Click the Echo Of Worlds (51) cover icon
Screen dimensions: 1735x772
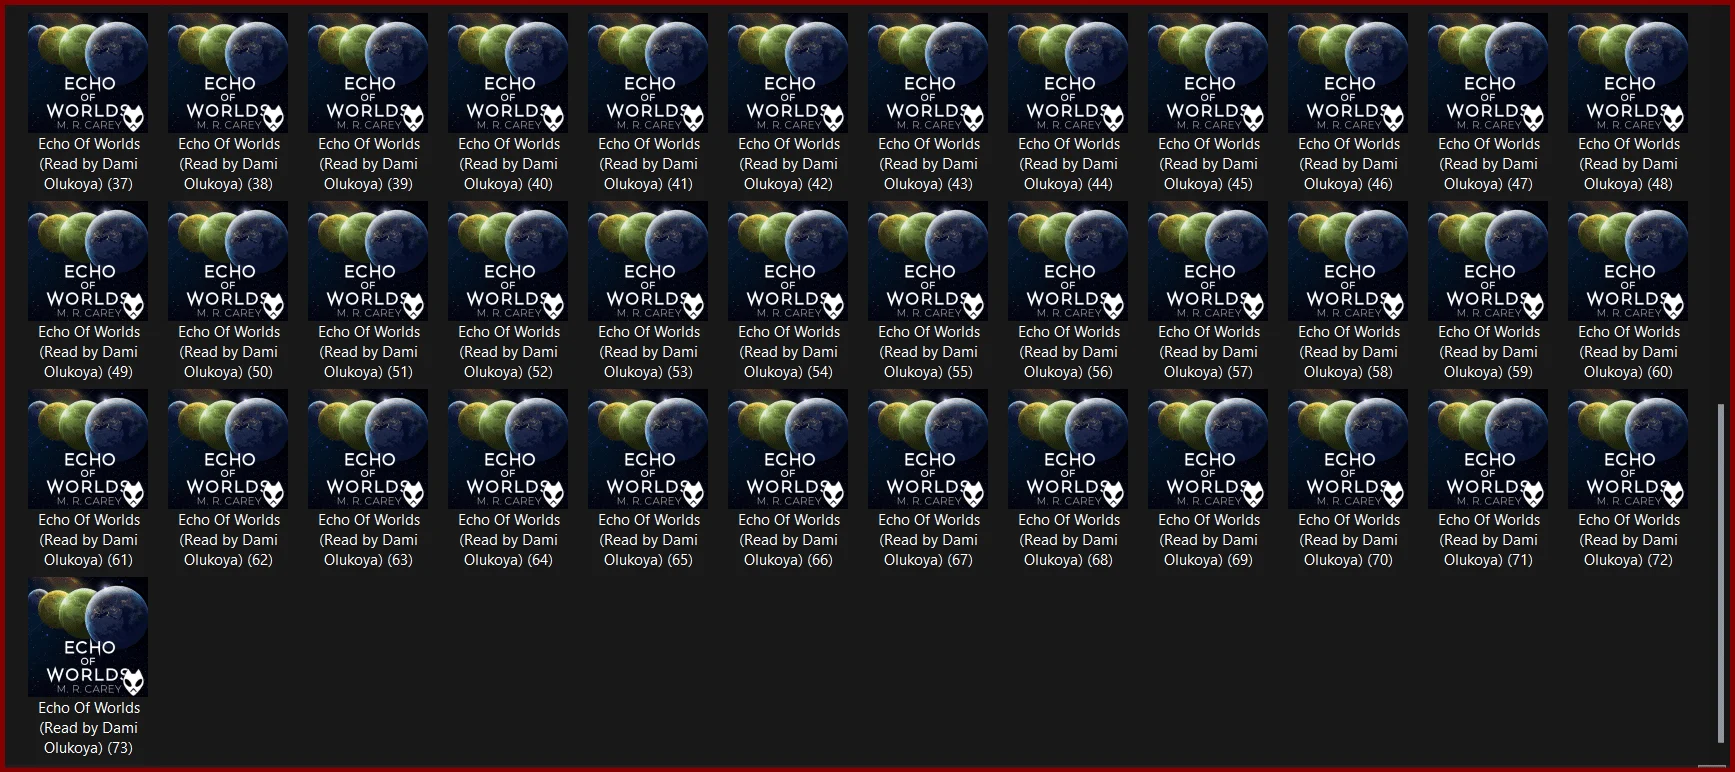[x=368, y=261]
